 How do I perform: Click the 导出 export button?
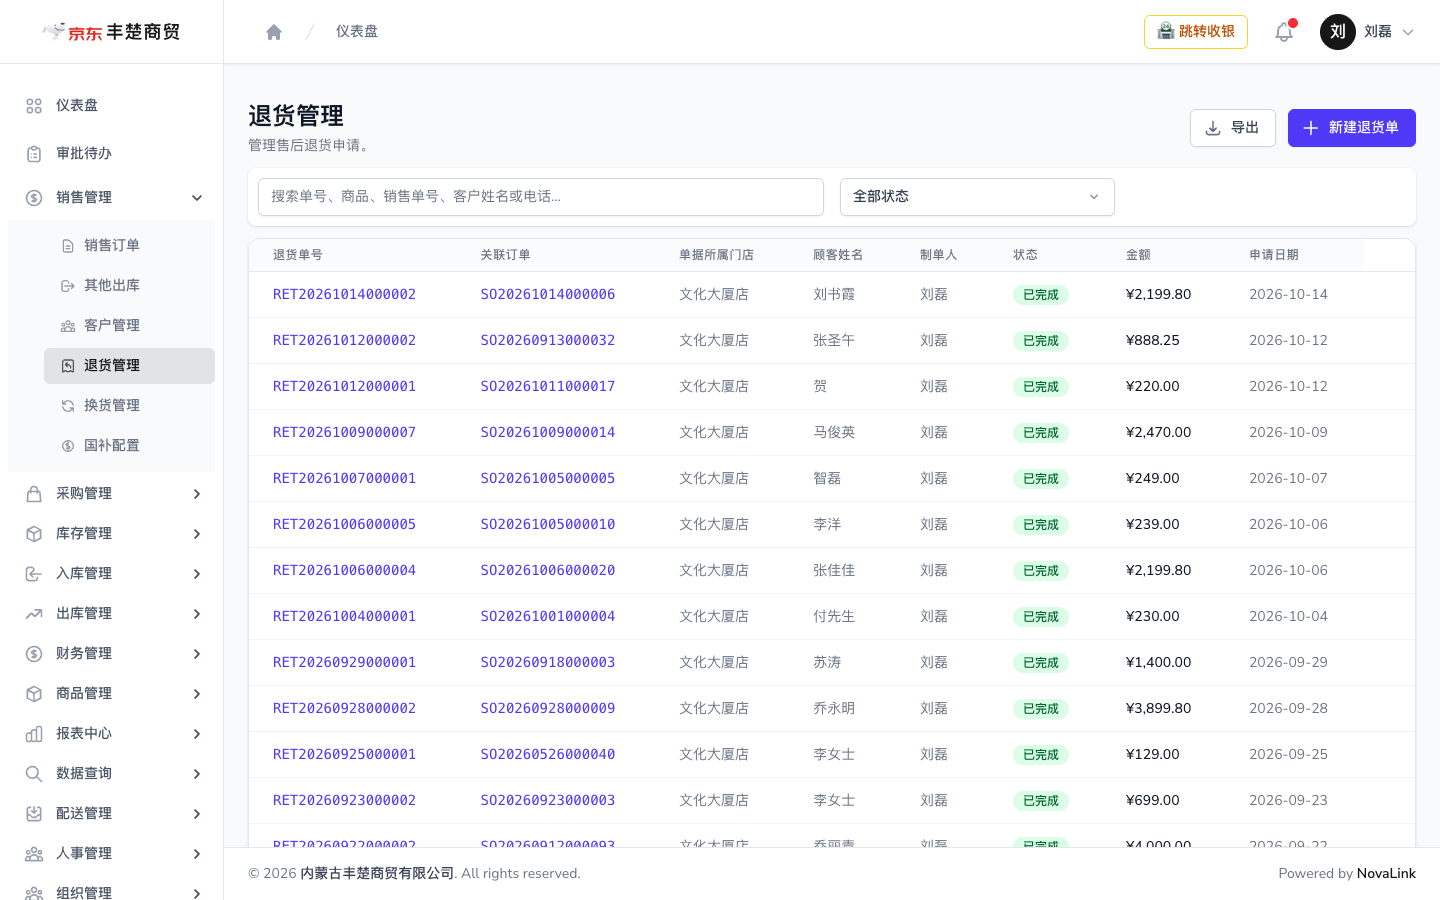(x=1232, y=128)
